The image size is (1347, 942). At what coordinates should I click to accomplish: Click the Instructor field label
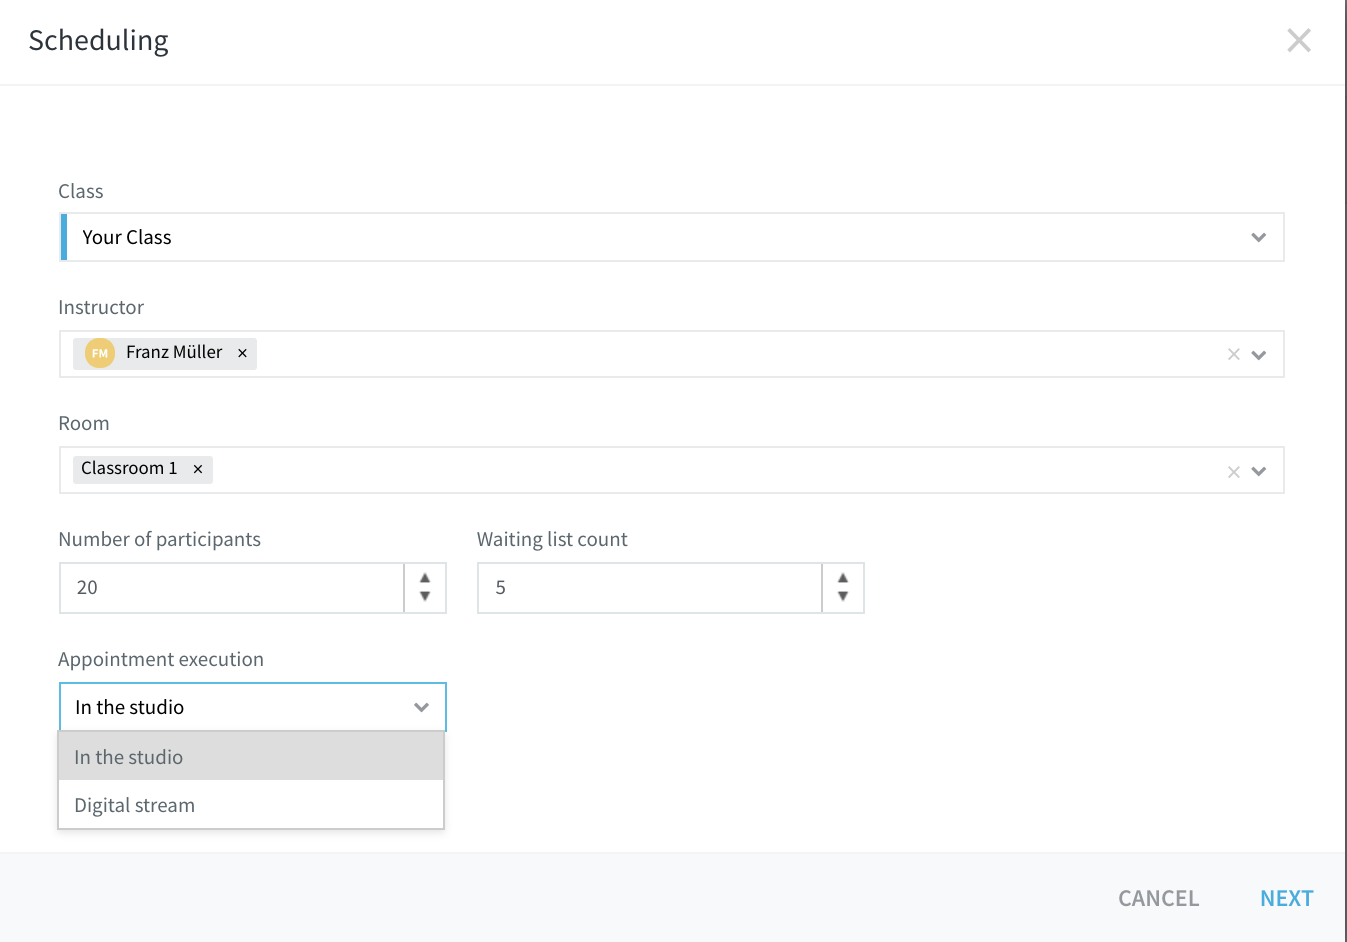101,307
